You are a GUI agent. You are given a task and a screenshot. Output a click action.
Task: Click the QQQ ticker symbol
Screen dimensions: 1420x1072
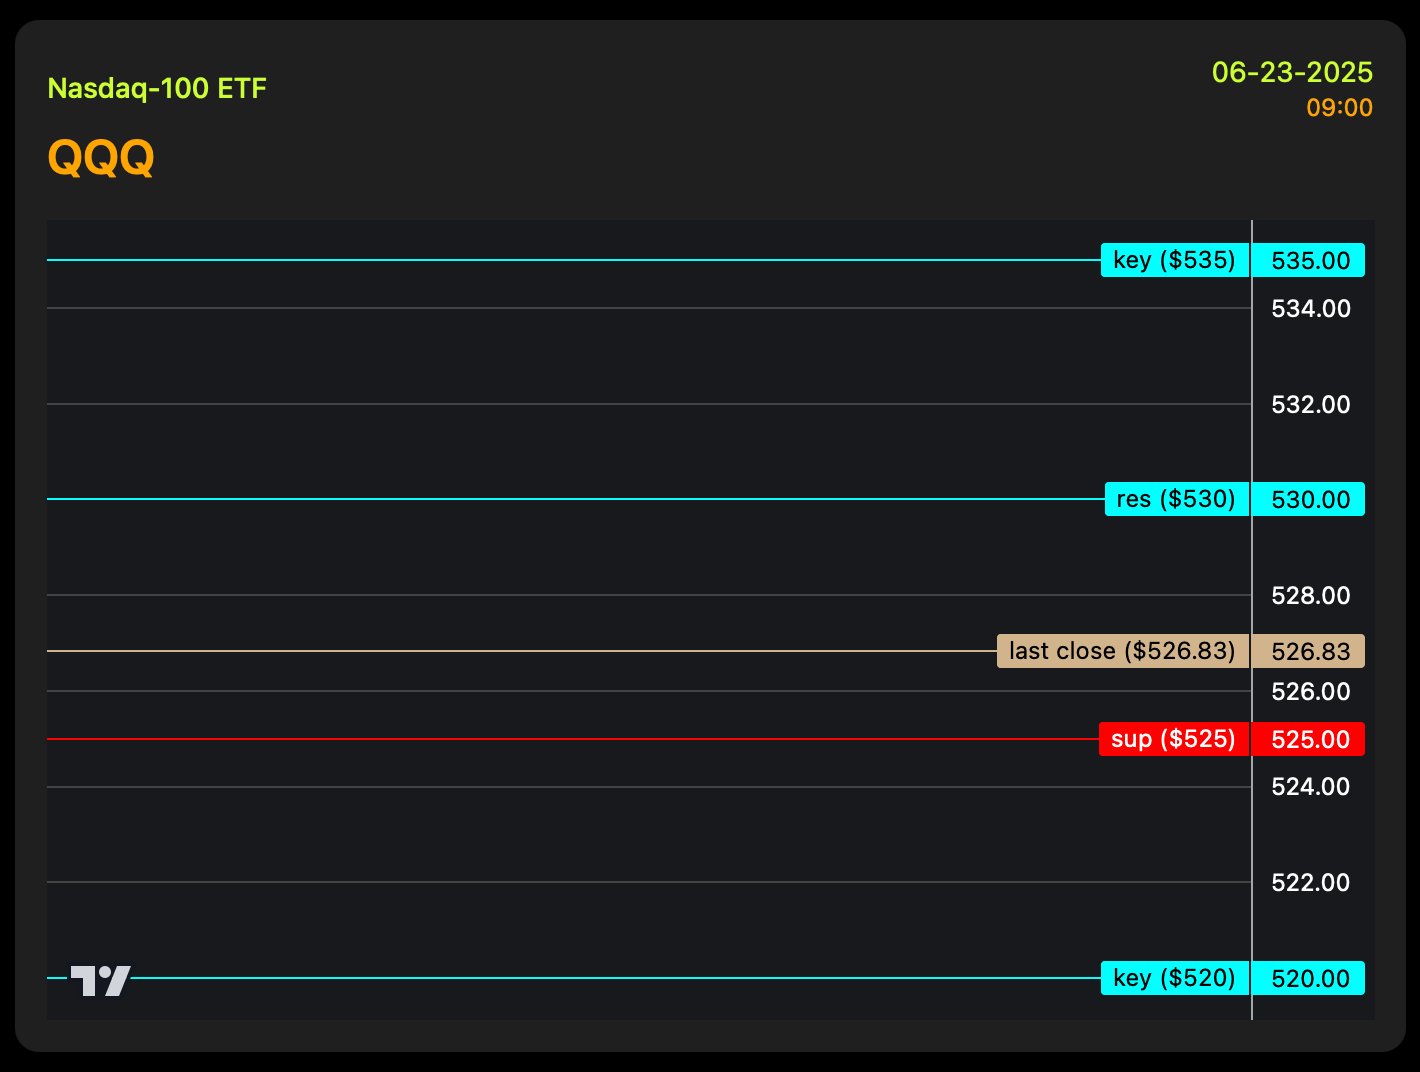101,157
